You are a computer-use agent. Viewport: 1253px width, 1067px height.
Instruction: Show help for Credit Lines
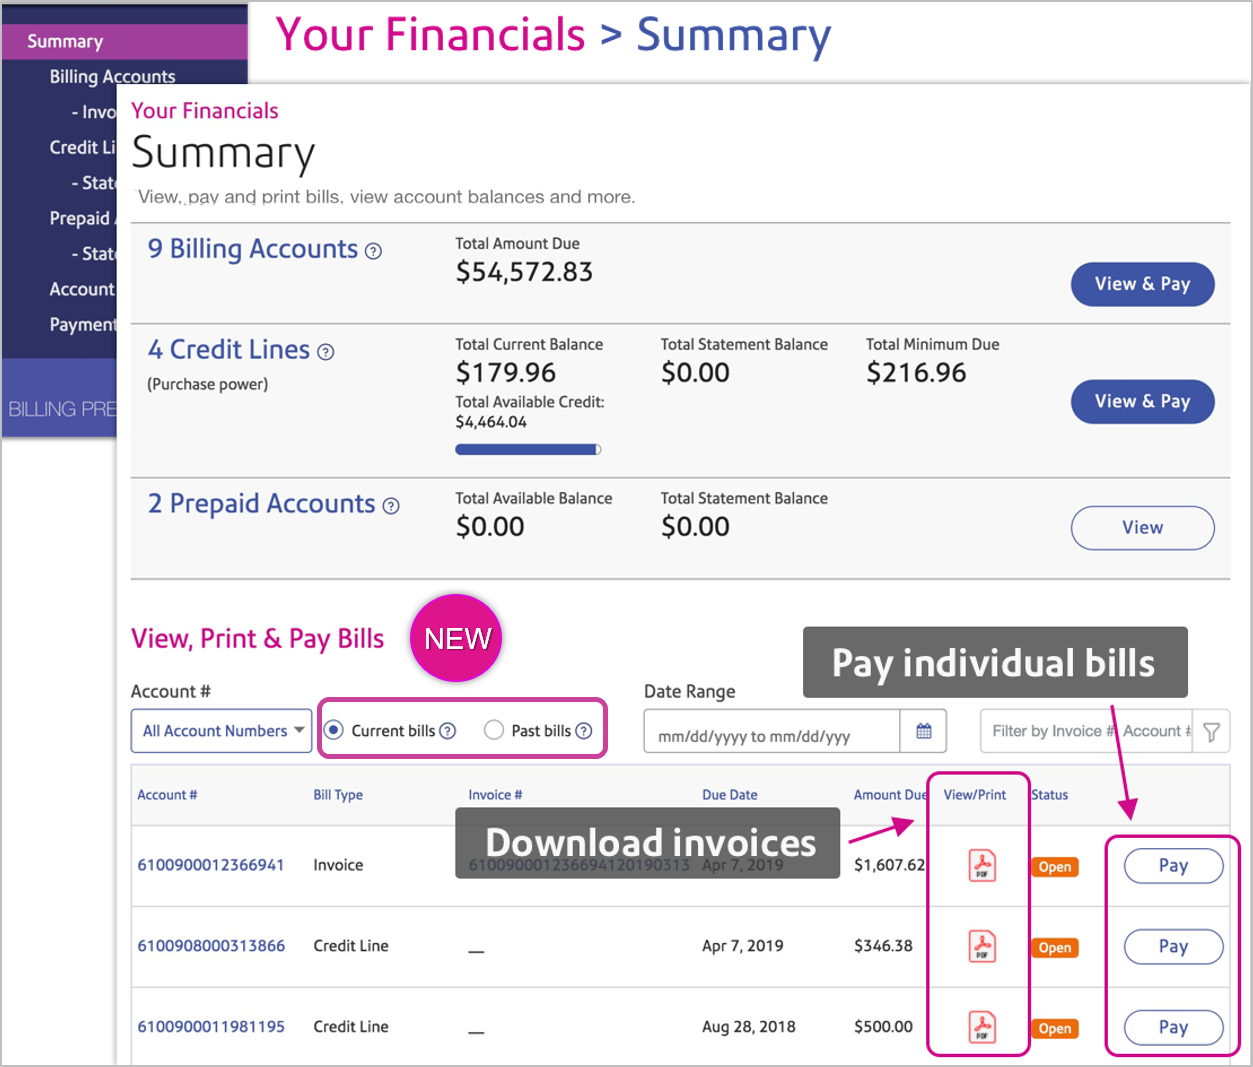(326, 352)
